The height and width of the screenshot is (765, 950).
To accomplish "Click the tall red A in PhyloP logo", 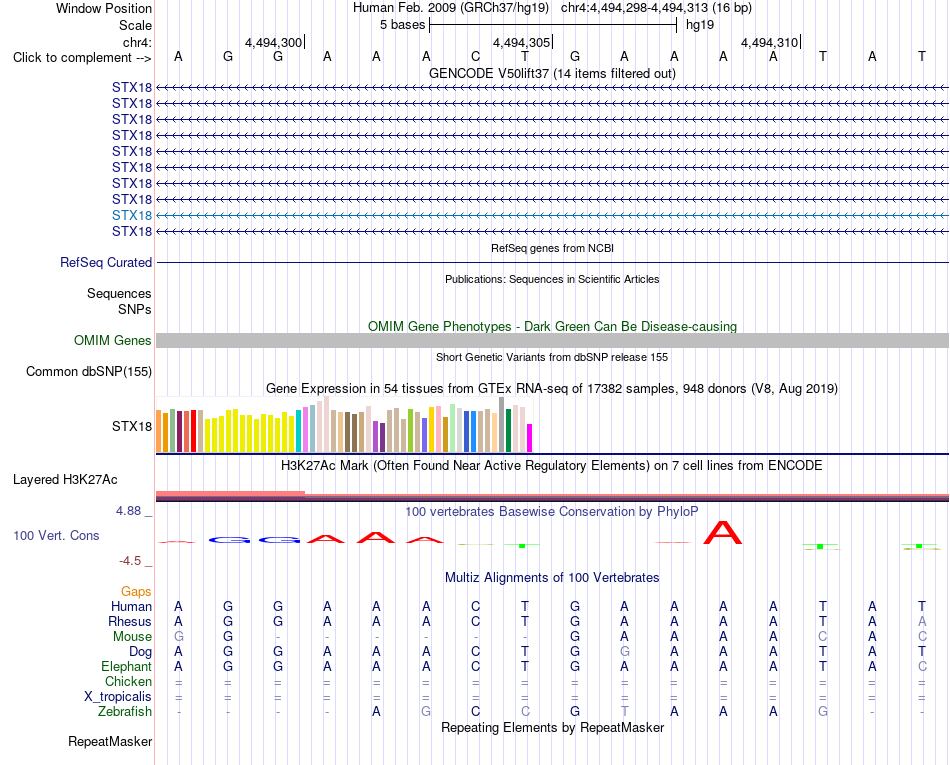I will [723, 532].
